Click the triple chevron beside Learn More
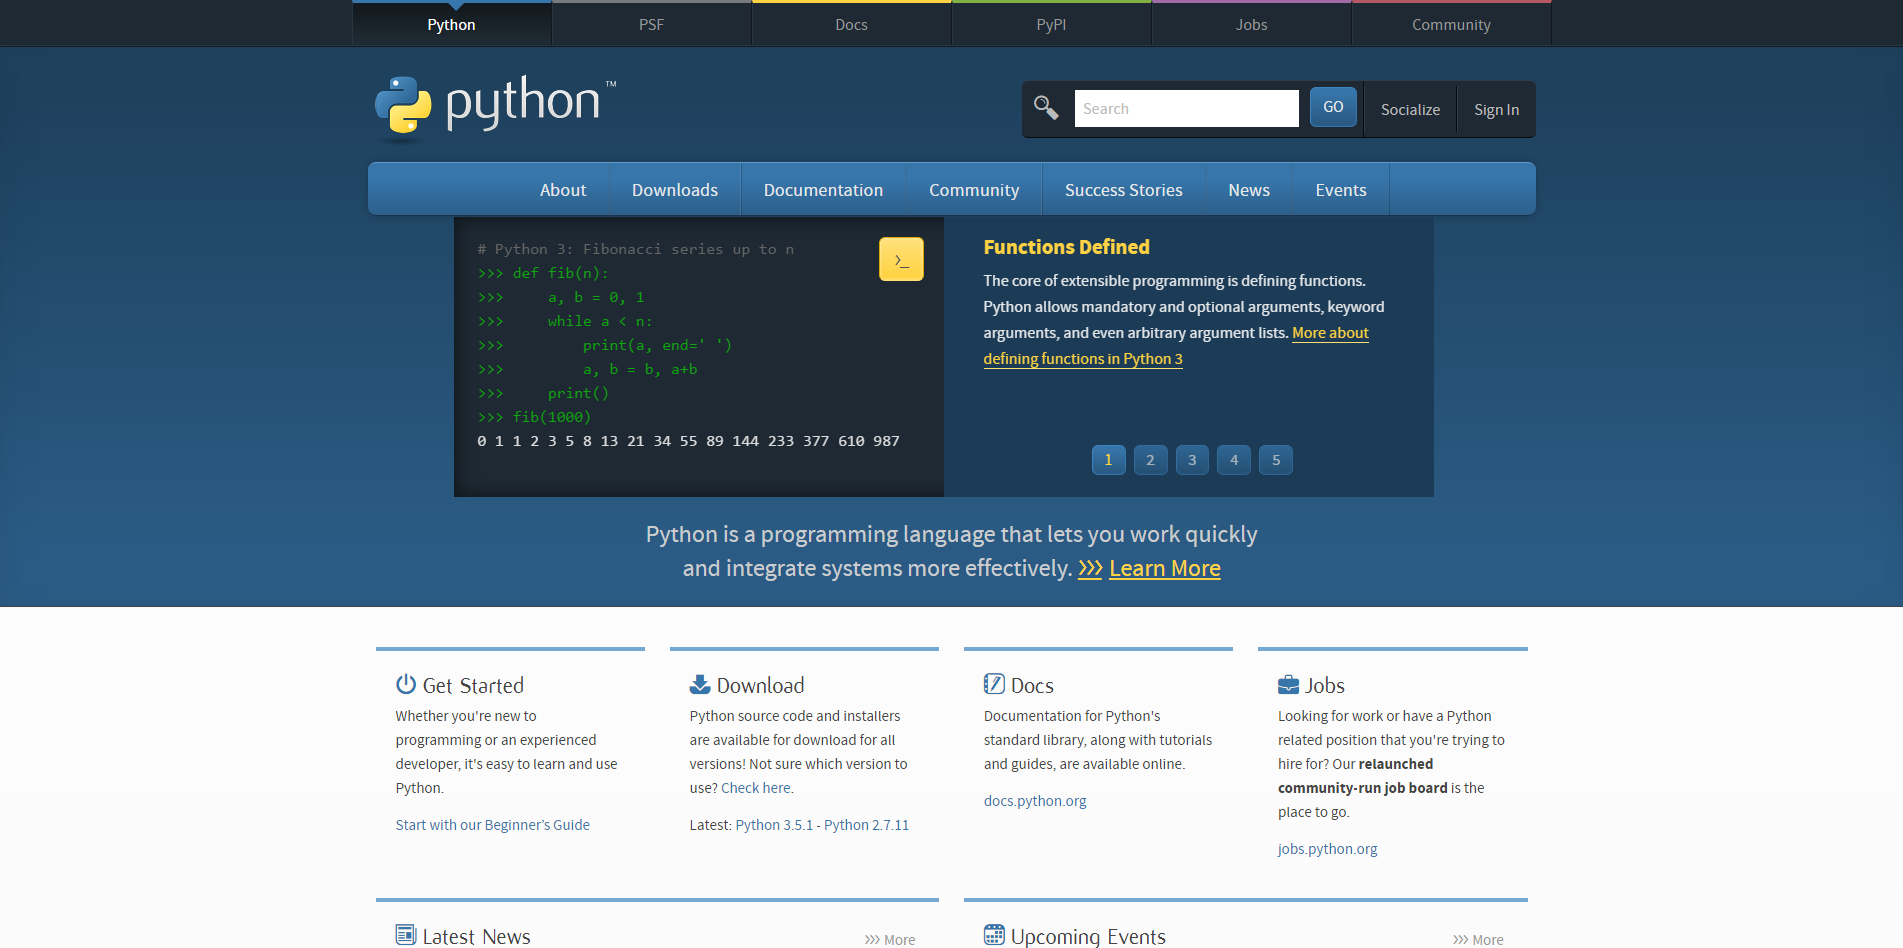 pyautogui.click(x=1090, y=569)
